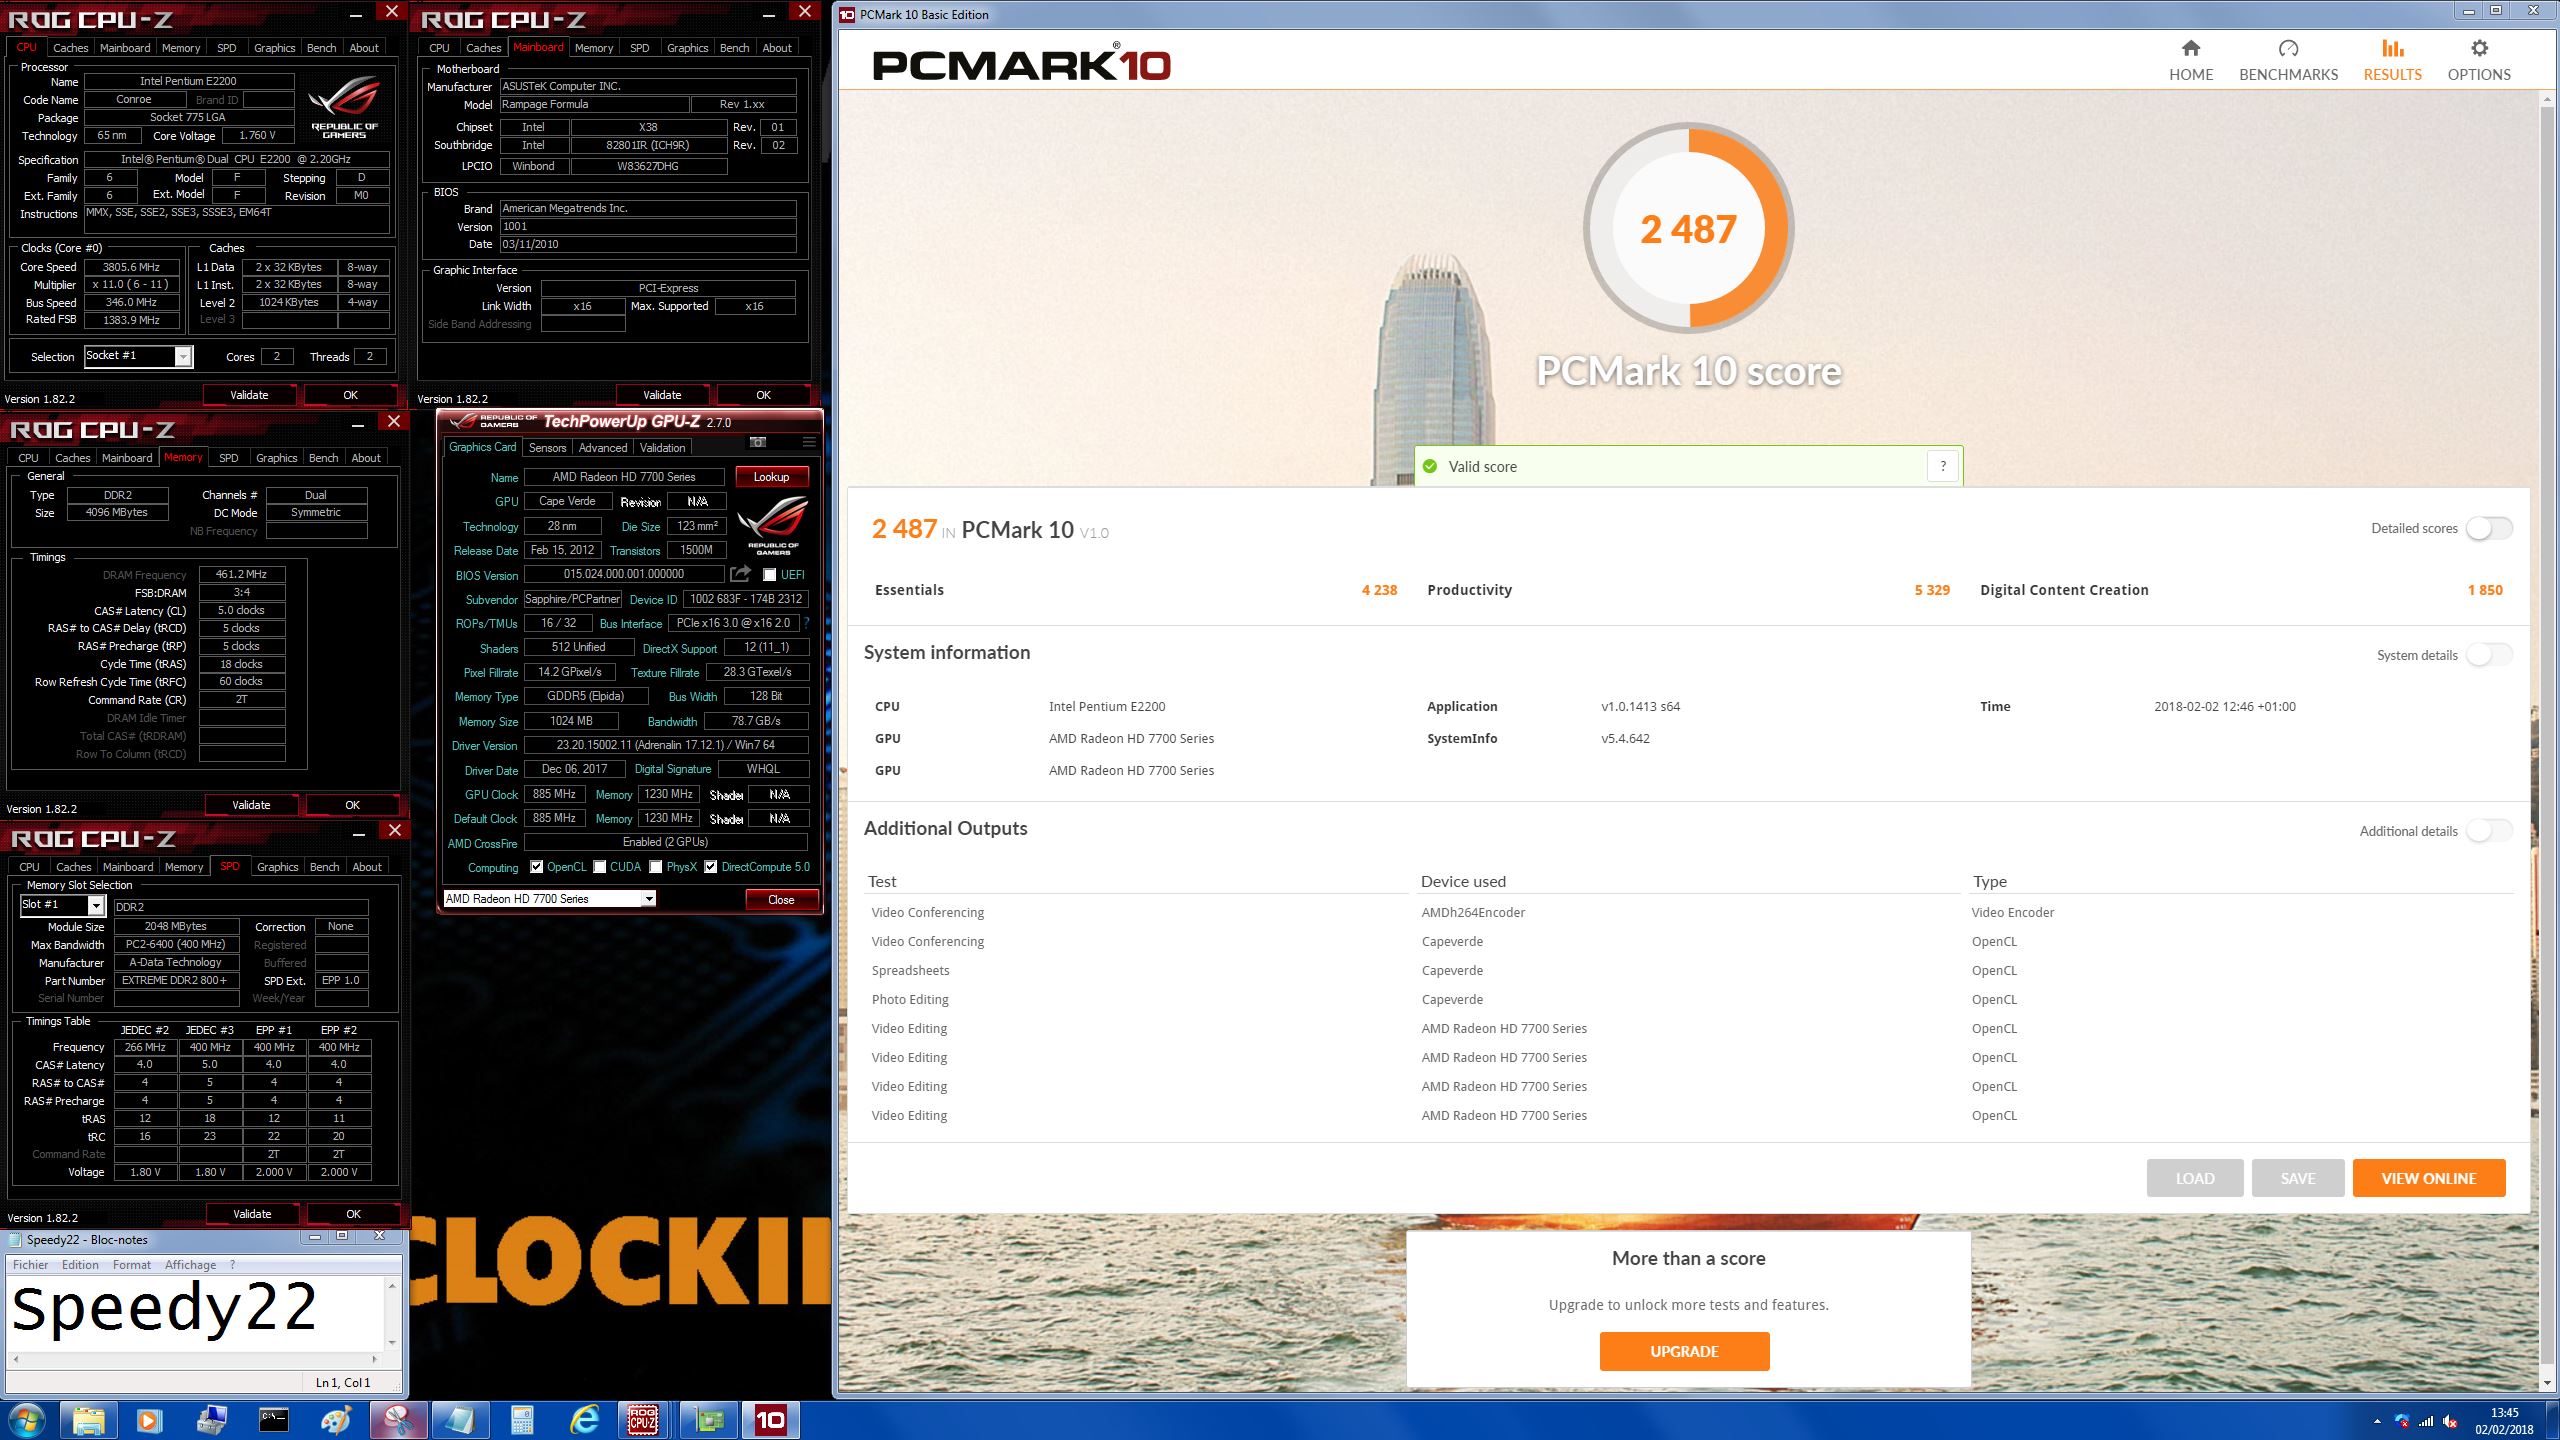This screenshot has width=2560, height=1440.
Task: Click the valid score help question mark
Action: point(1942,466)
